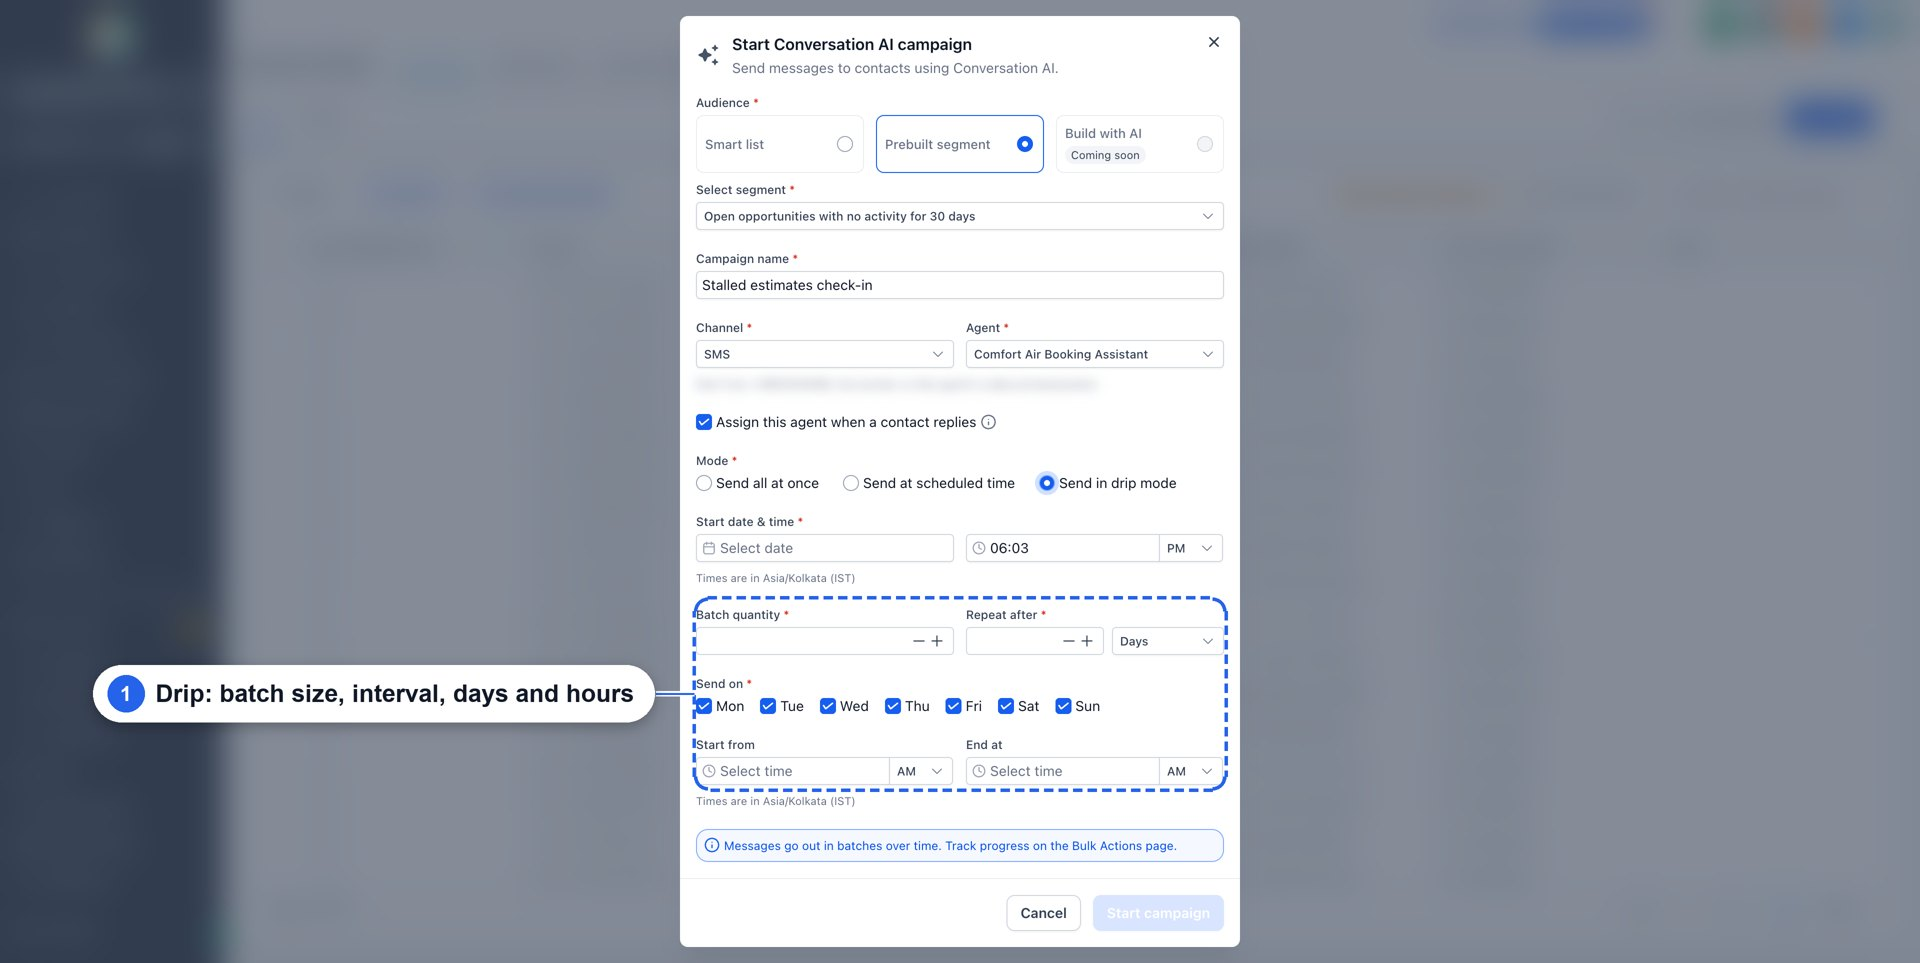The height and width of the screenshot is (963, 1920).
Task: Close the campaign dialog with X icon
Action: coord(1214,42)
